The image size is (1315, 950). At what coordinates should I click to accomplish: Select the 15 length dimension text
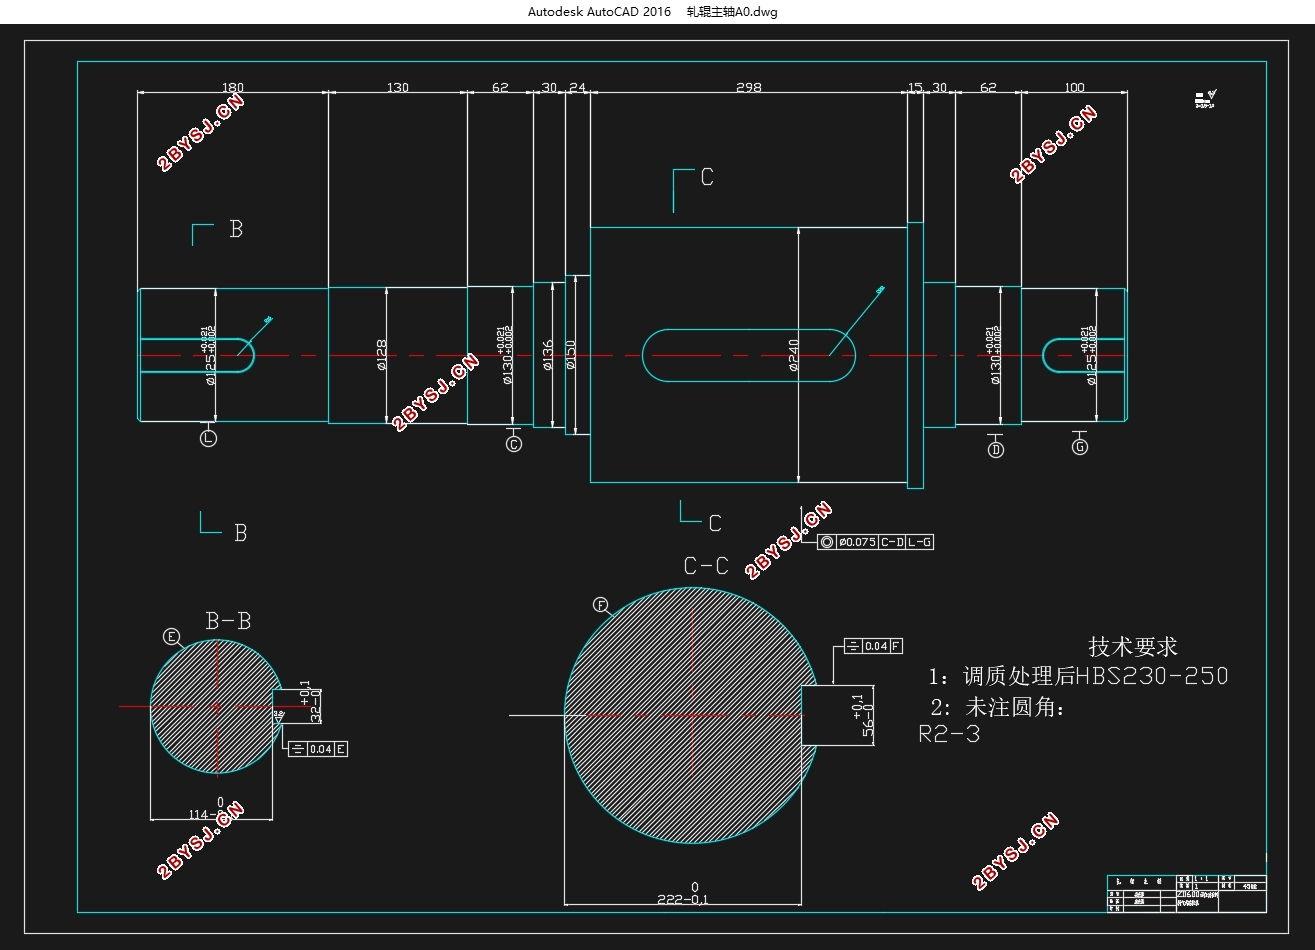(x=915, y=88)
